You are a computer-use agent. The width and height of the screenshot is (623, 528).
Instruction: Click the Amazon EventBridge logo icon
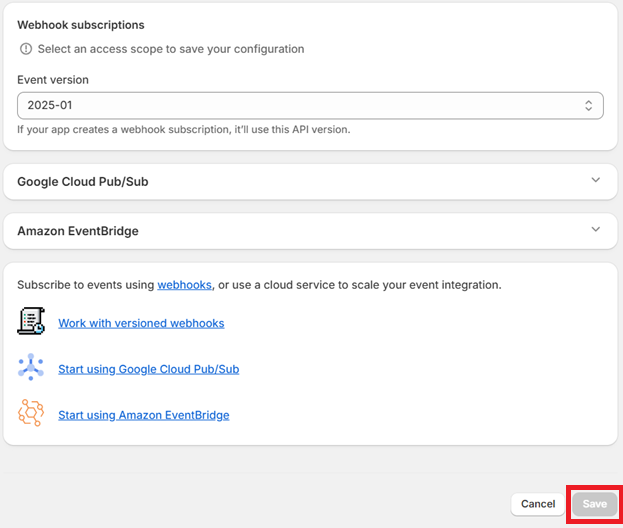point(31,414)
